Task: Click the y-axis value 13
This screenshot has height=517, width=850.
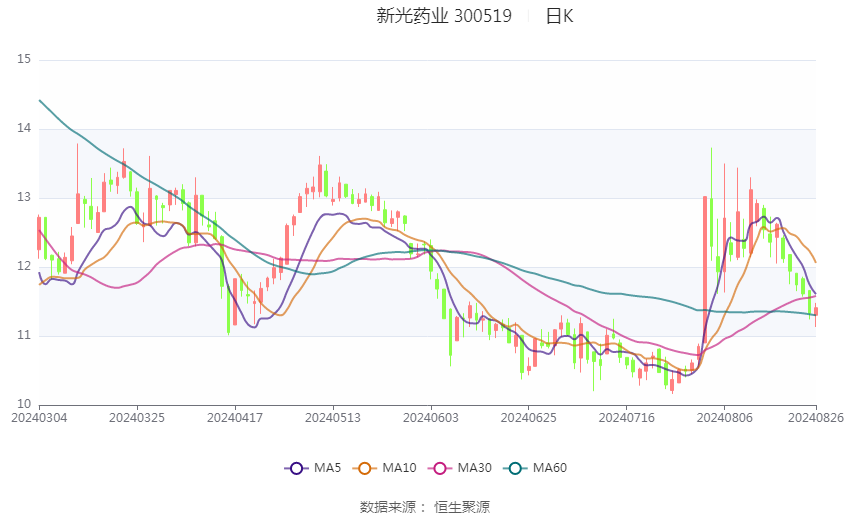Action: click(x=24, y=197)
